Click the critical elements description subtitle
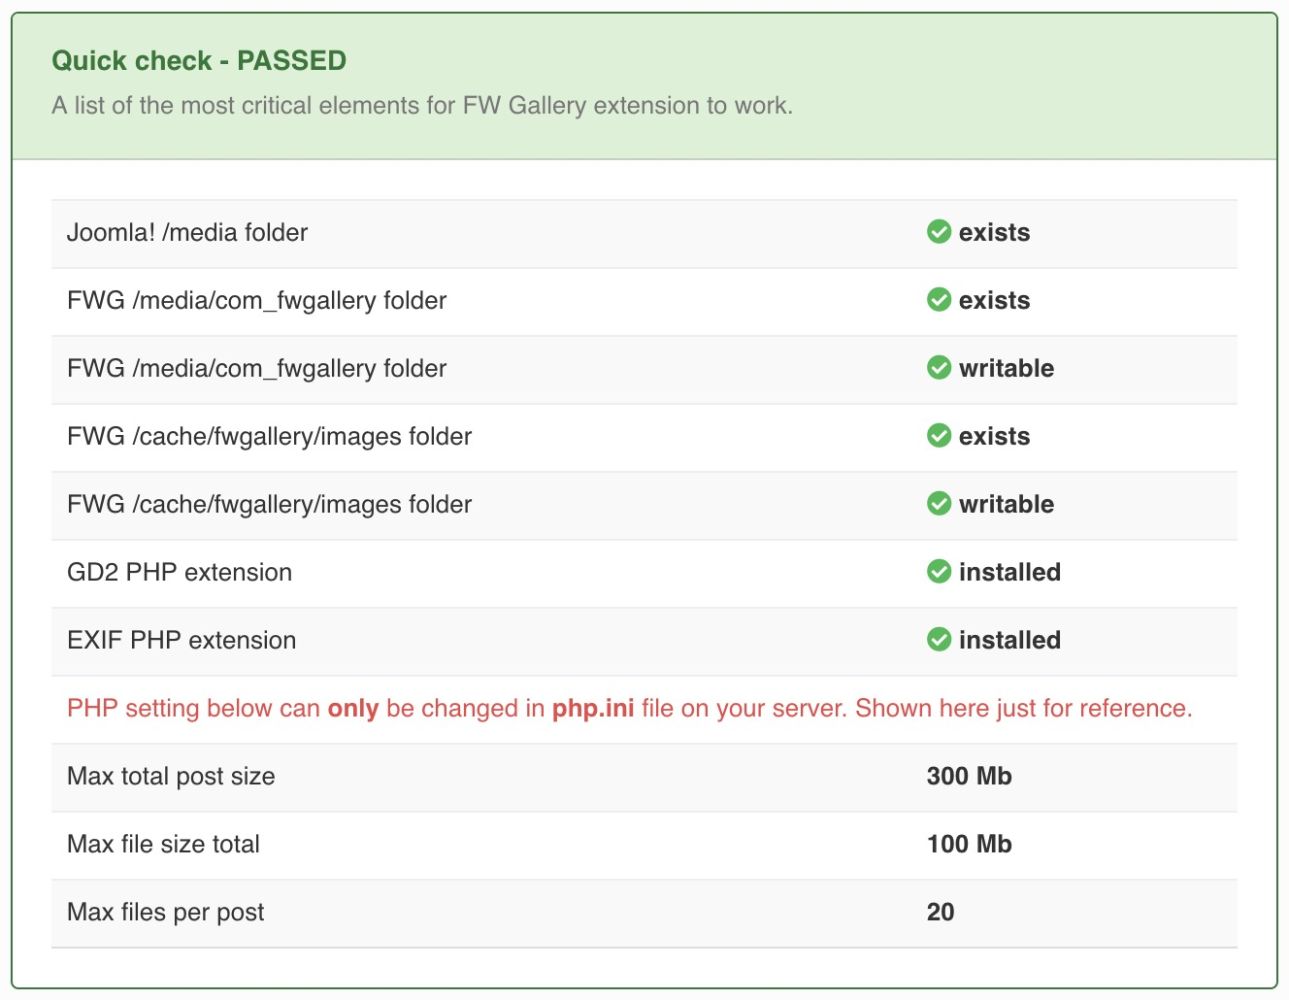 tap(422, 106)
